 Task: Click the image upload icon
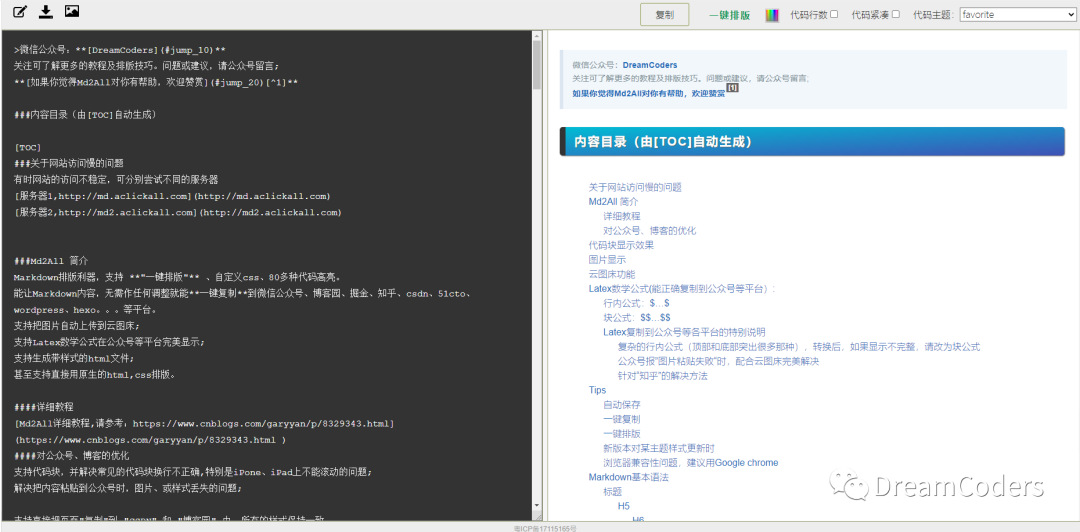[x=72, y=11]
